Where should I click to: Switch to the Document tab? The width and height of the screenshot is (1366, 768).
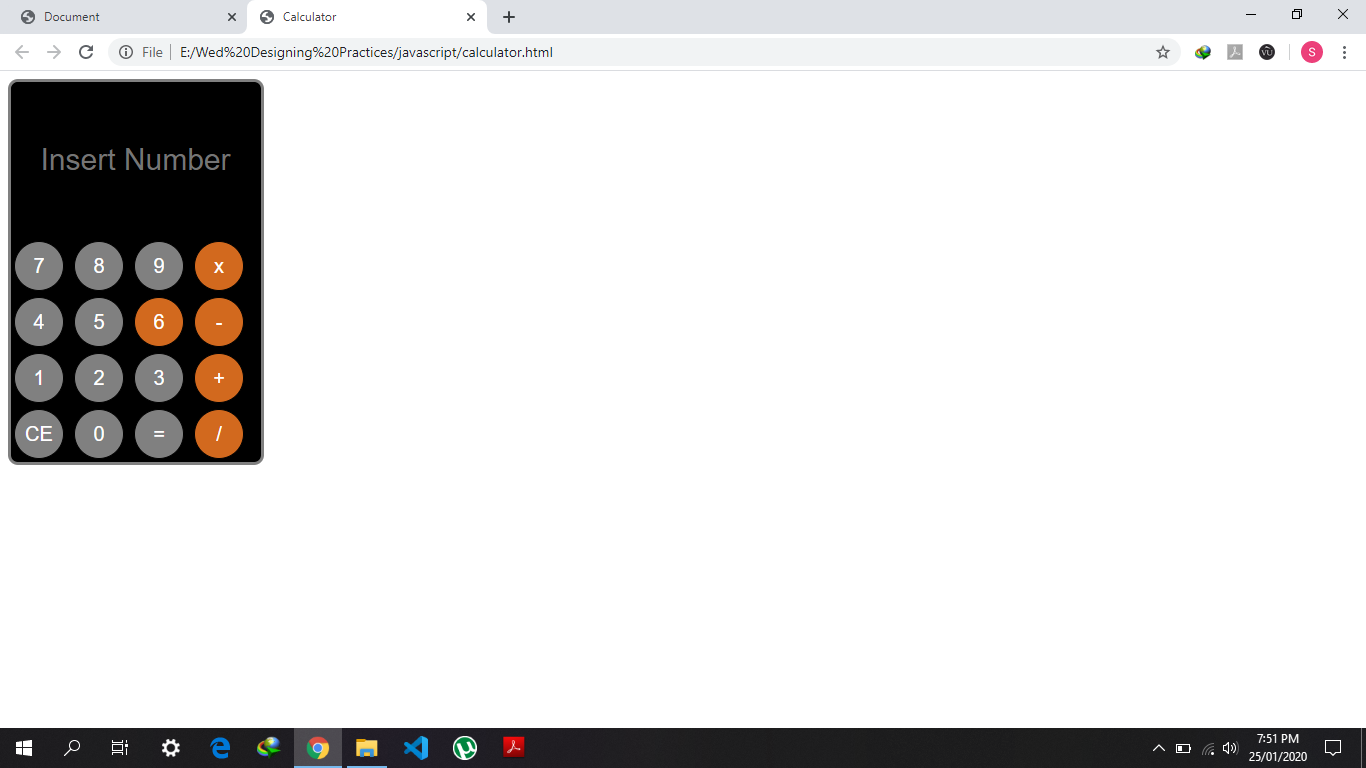tap(120, 17)
